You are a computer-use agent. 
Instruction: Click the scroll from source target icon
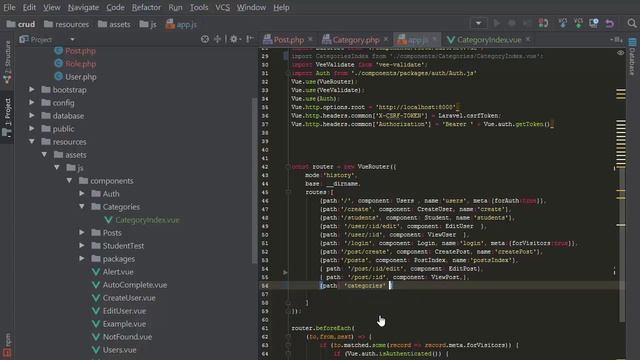(x=205, y=39)
